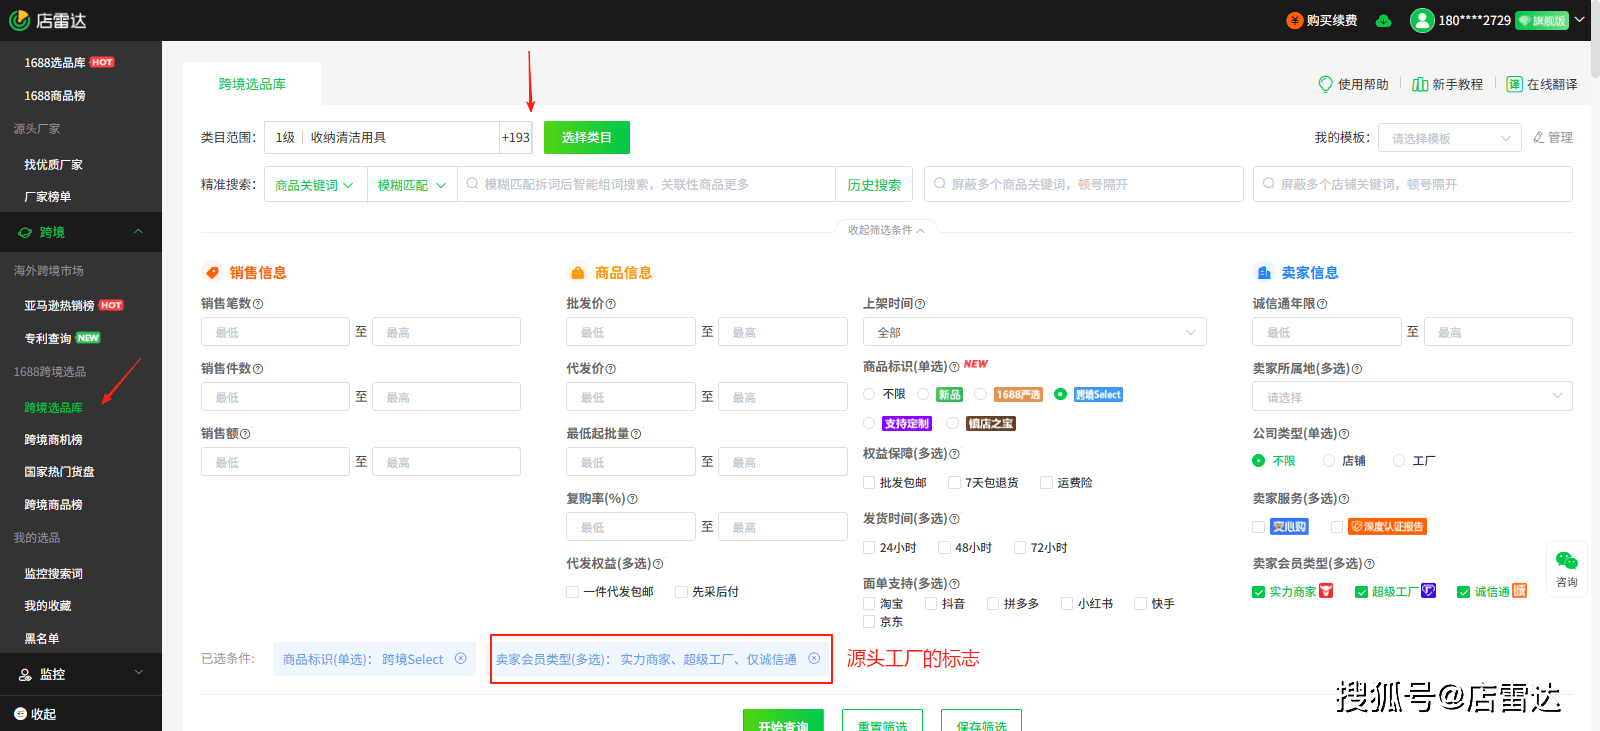Click the 跨境 sidebar section icon

tap(25, 232)
